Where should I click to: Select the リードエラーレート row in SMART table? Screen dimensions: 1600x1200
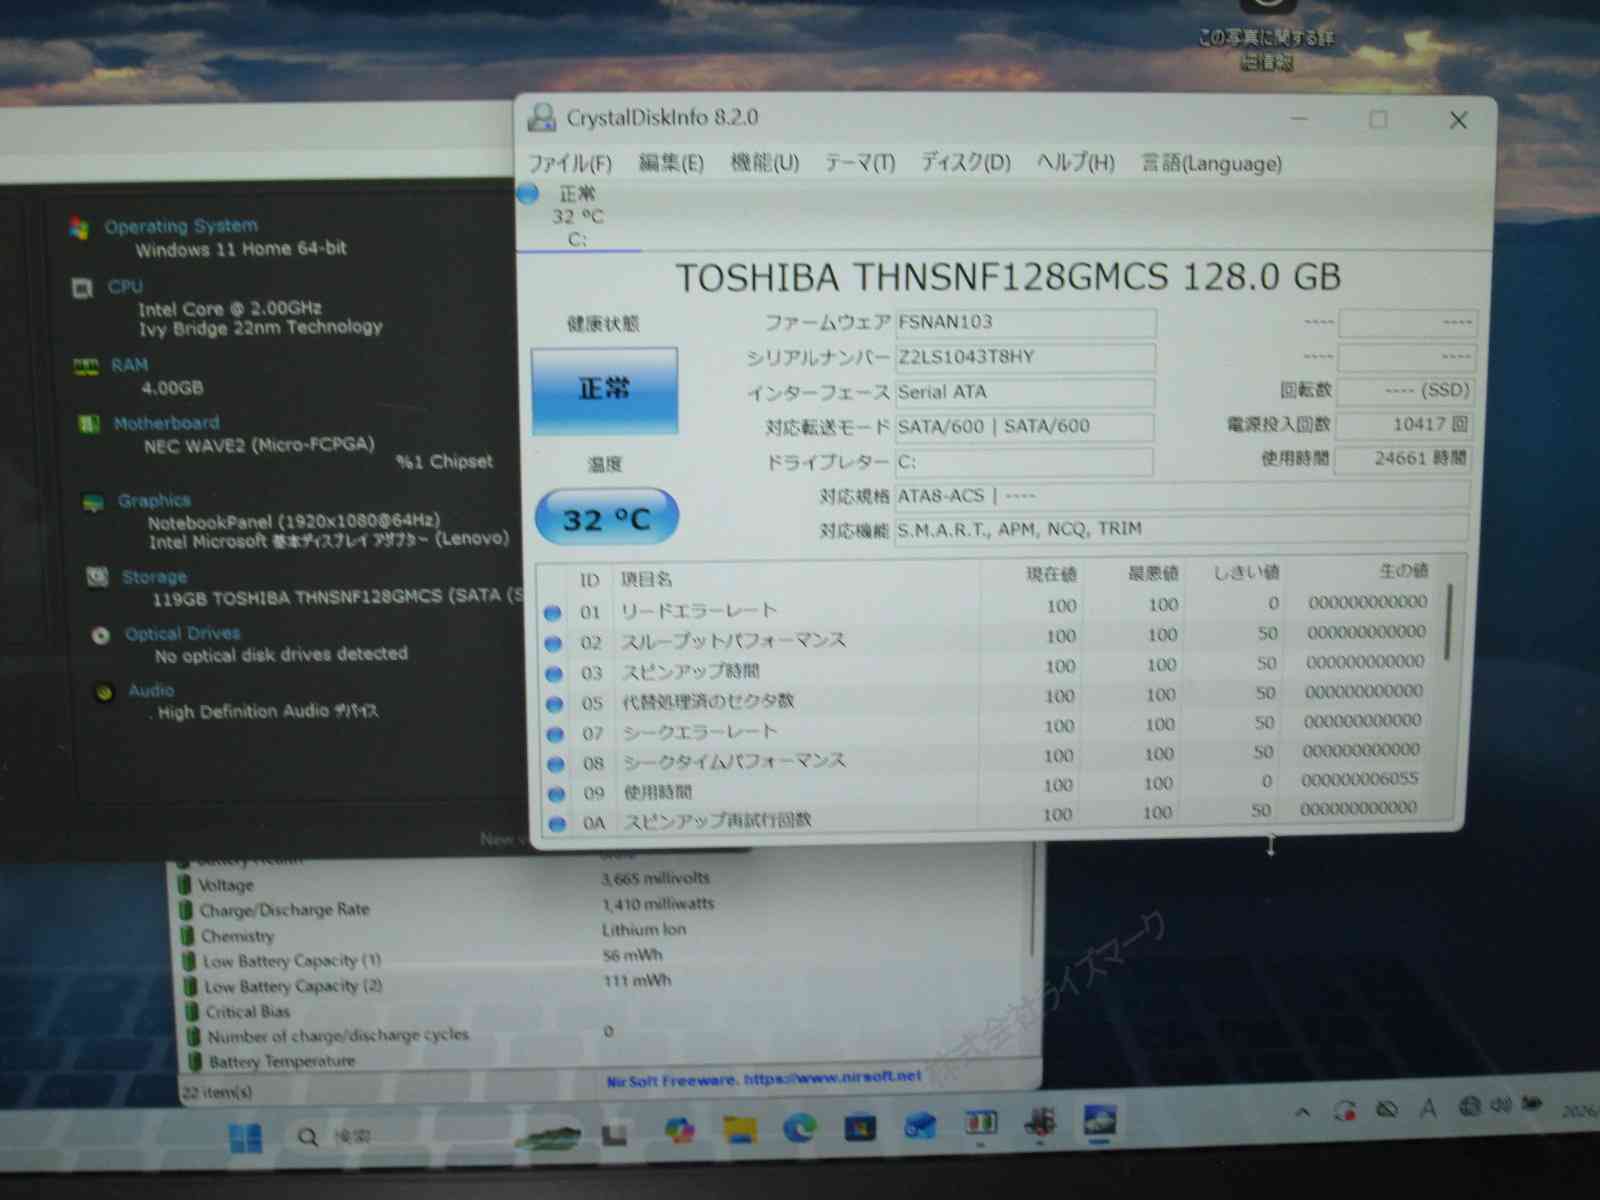(x=698, y=610)
